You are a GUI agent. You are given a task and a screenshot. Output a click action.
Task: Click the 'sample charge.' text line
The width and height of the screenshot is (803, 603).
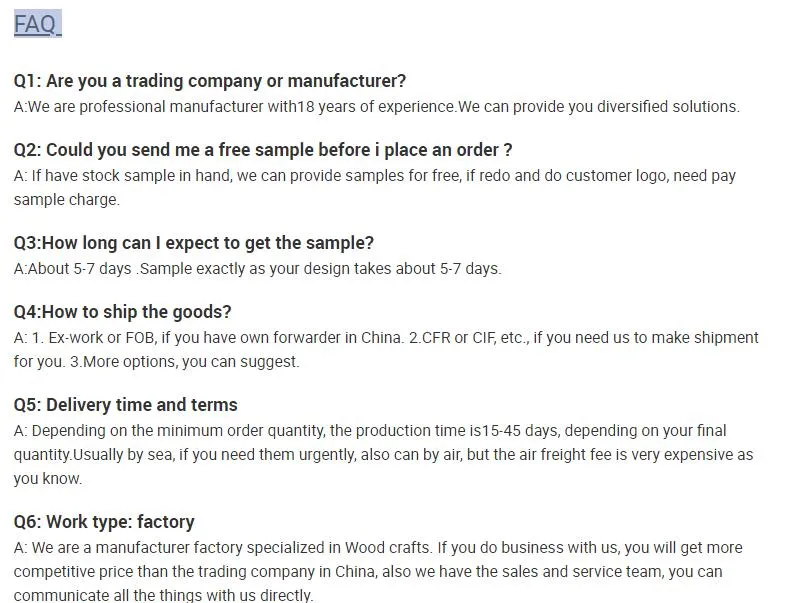66,200
